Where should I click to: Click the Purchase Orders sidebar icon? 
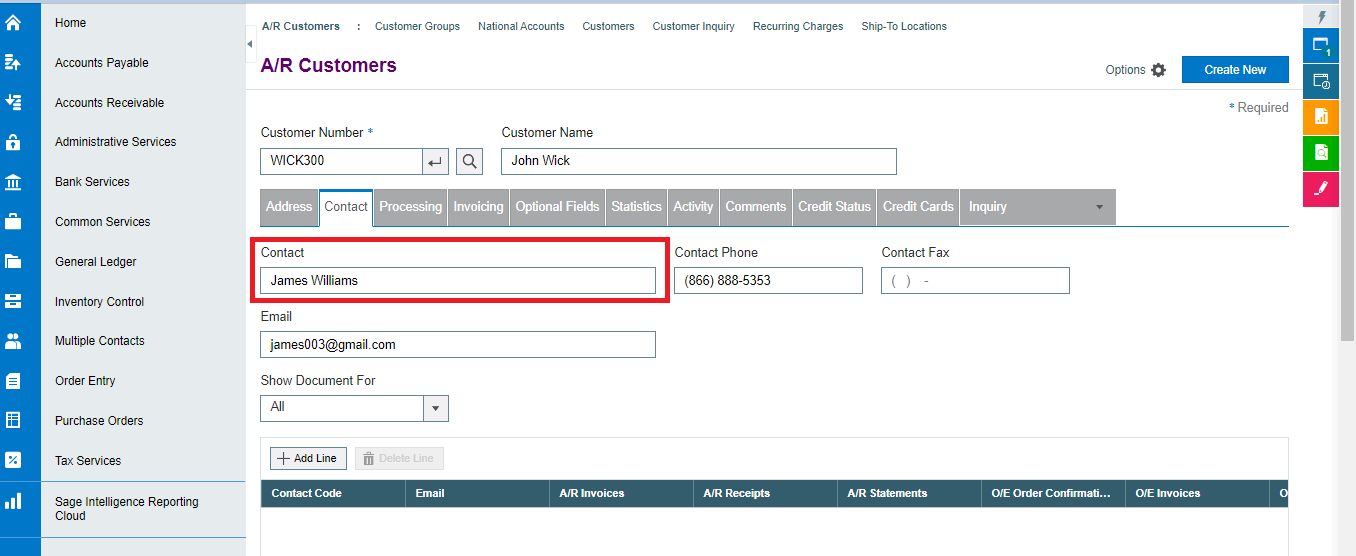13,420
